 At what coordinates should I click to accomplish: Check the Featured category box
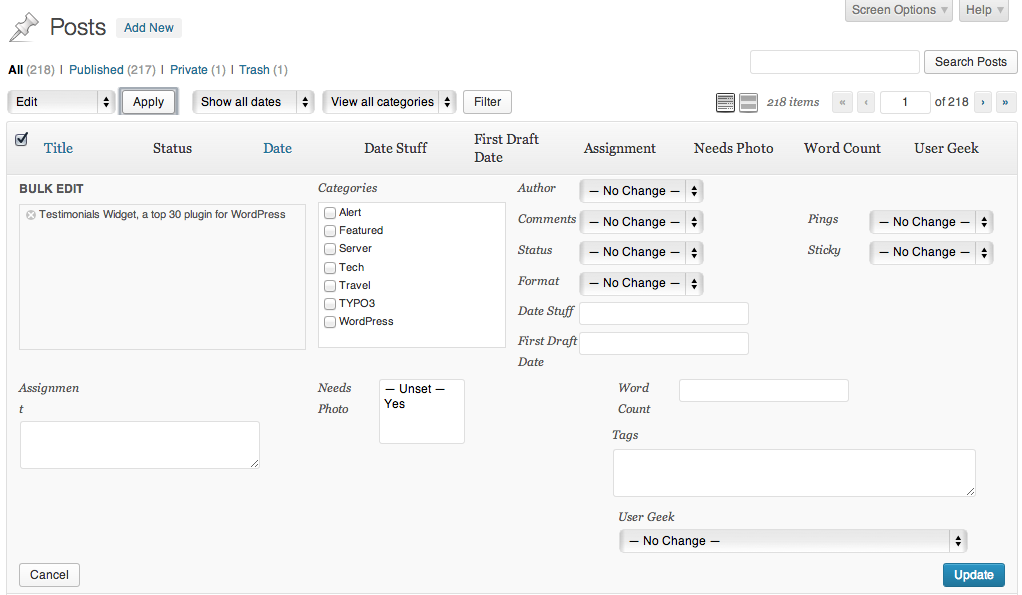[330, 231]
